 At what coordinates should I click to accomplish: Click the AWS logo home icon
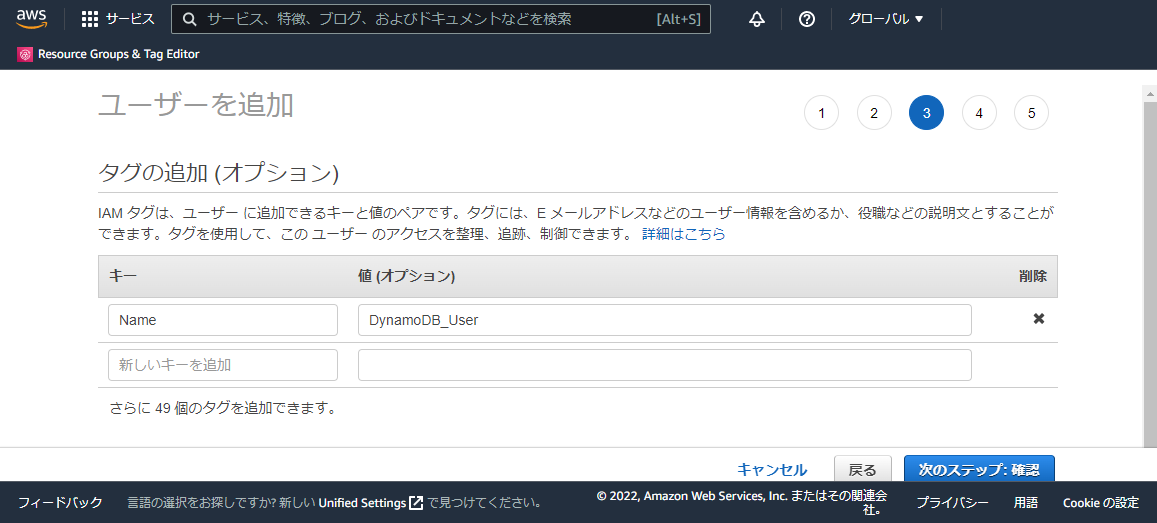[x=32, y=19]
